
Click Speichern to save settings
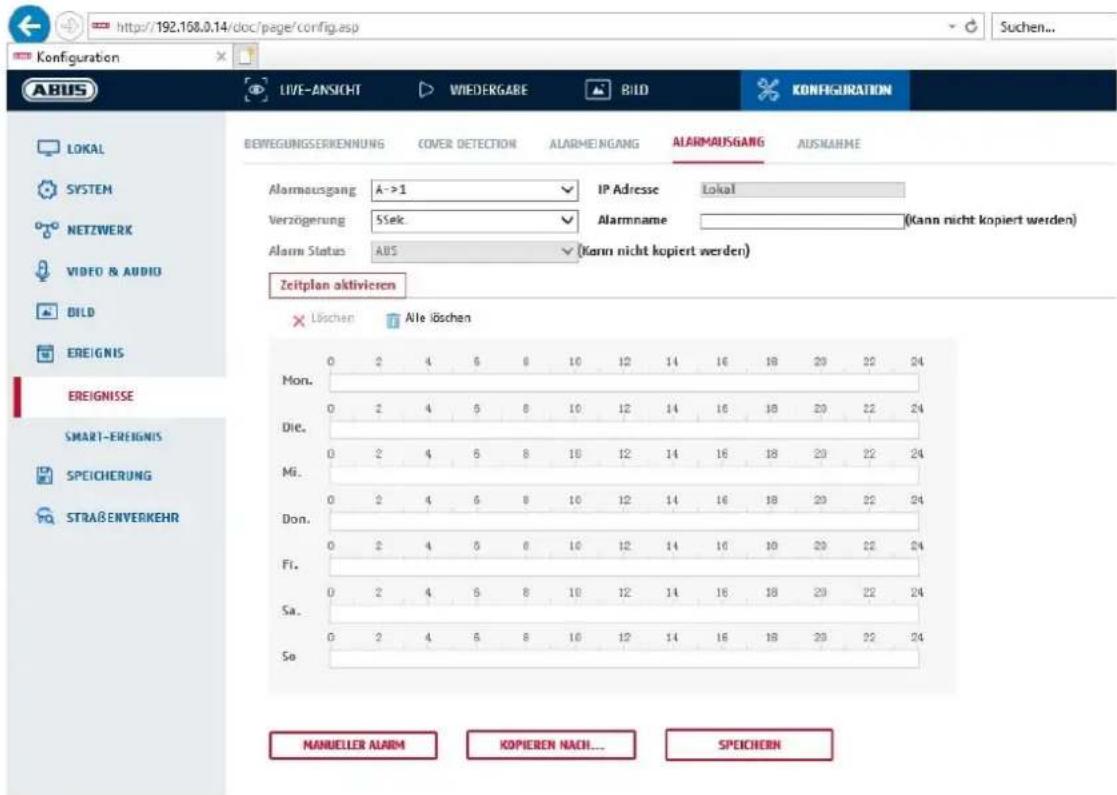pyautogui.click(x=749, y=744)
